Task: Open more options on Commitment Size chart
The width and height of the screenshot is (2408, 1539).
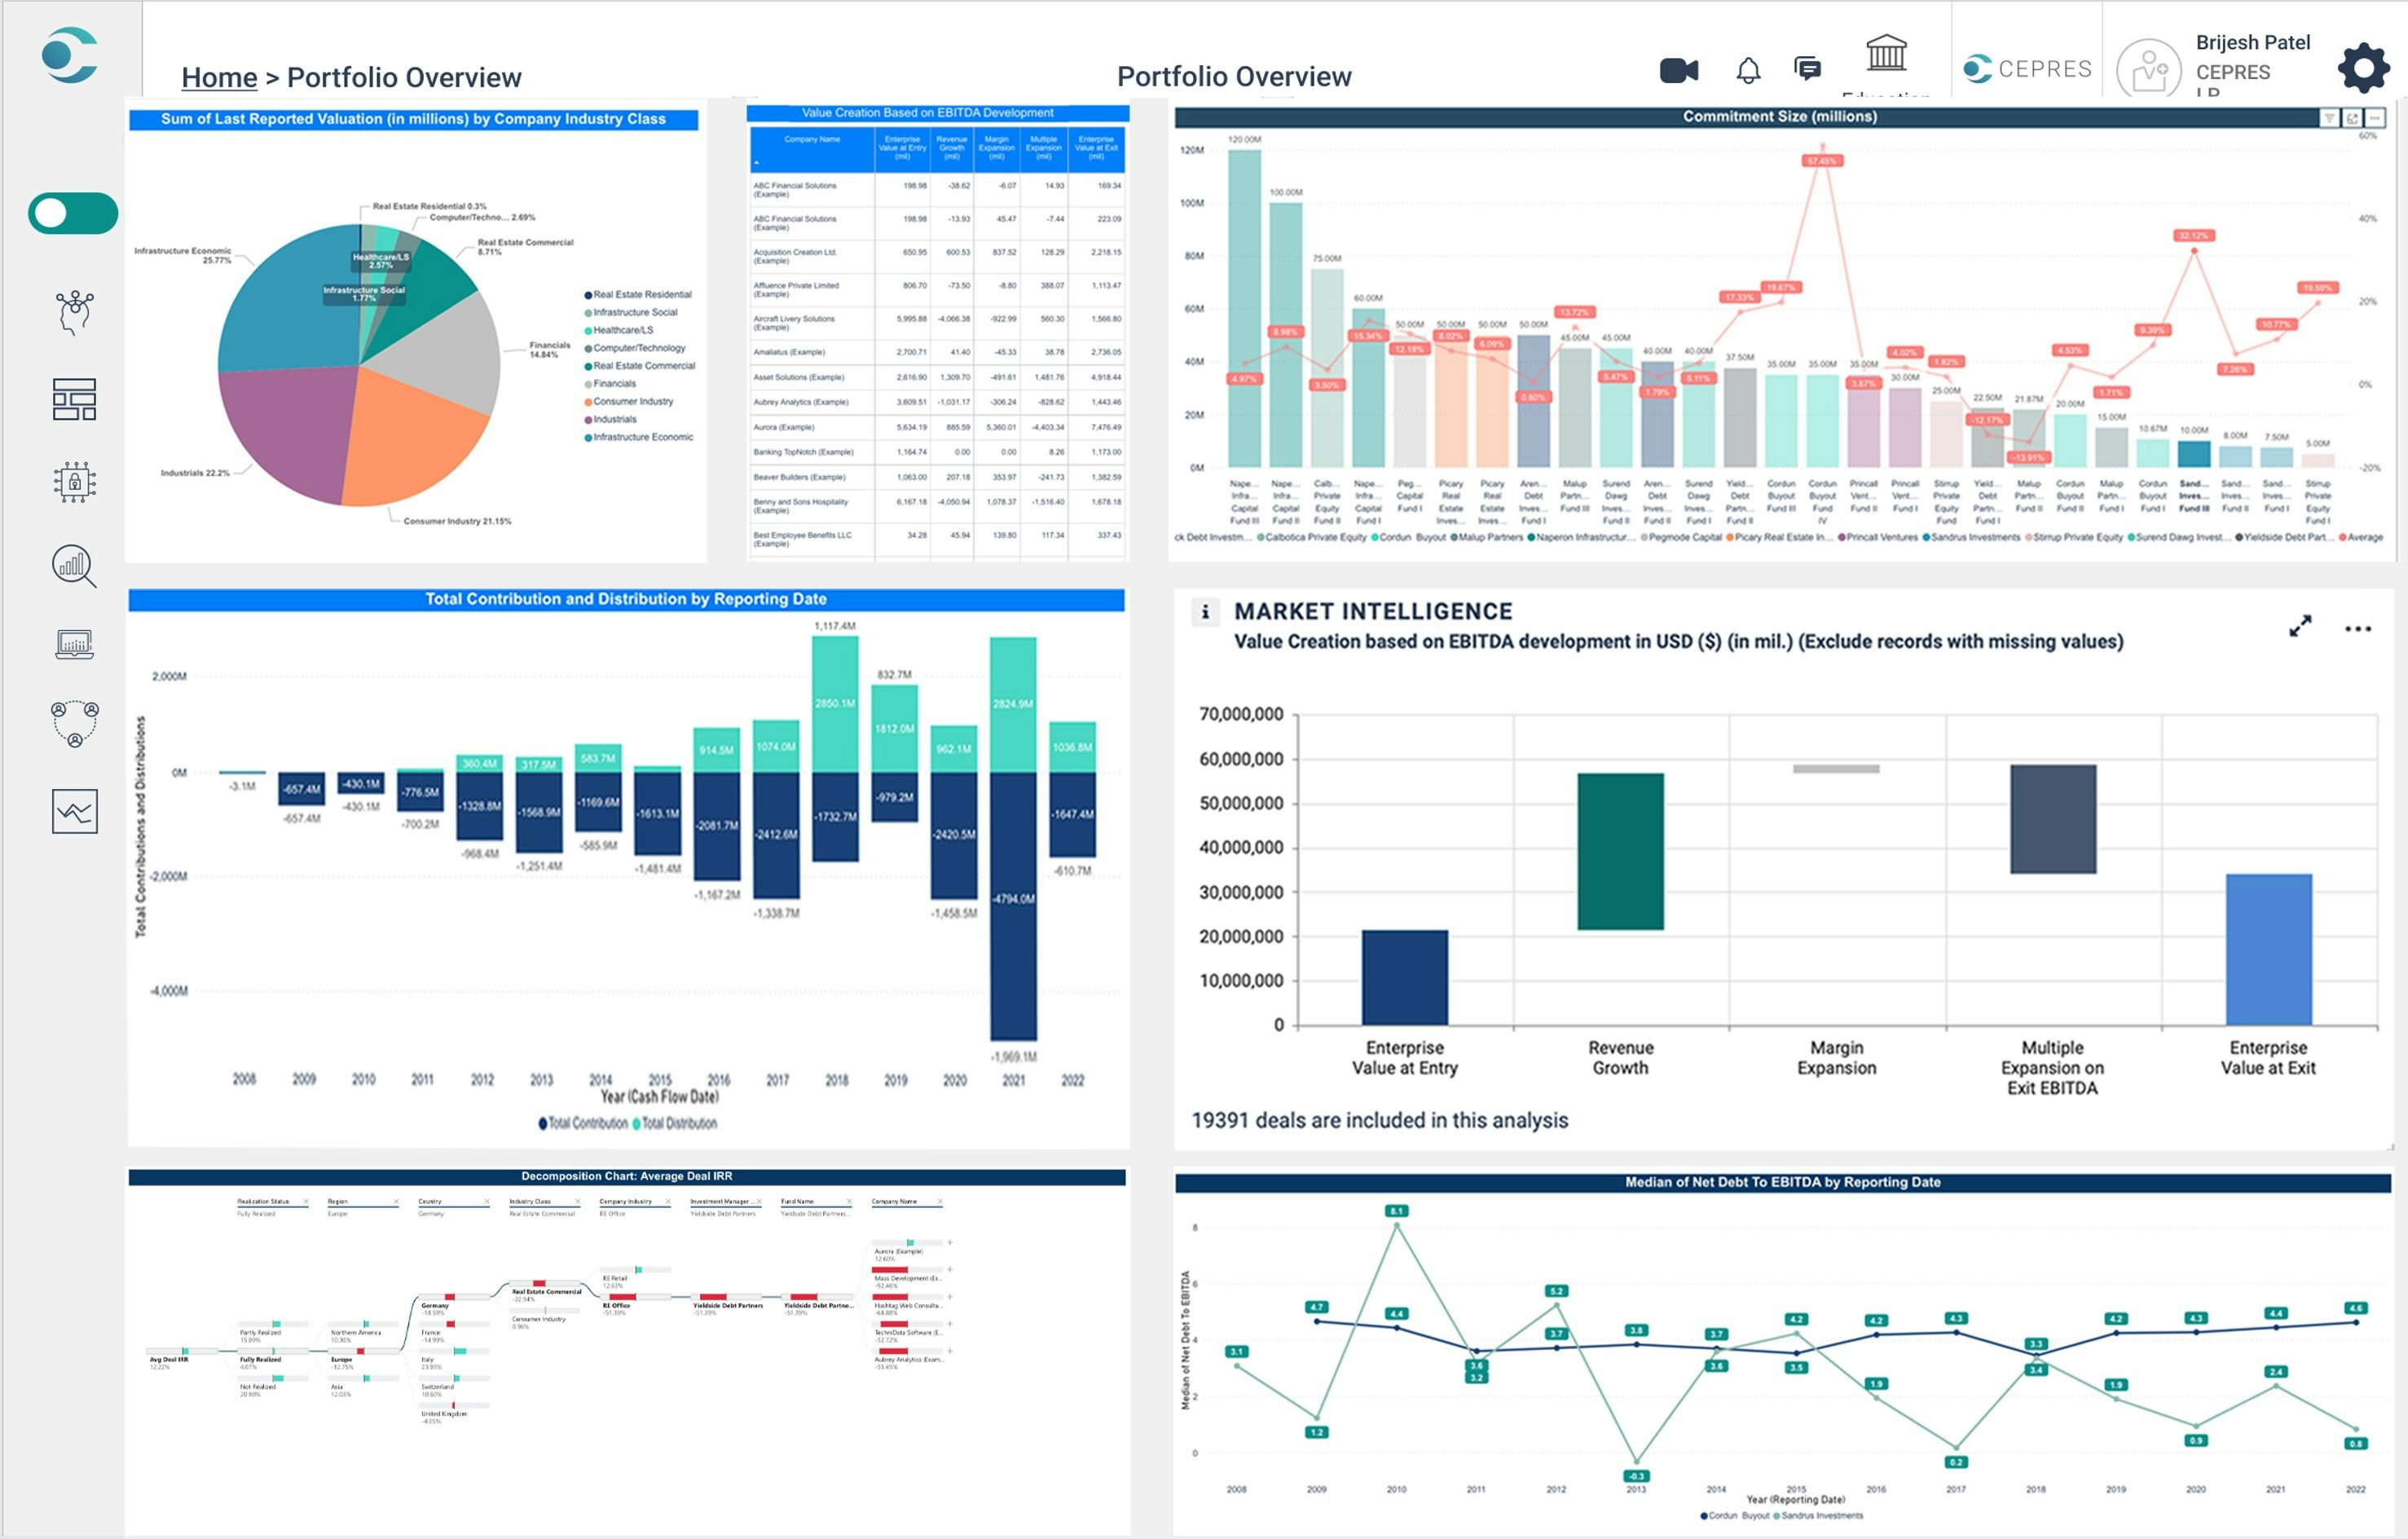Action: (x=2375, y=118)
